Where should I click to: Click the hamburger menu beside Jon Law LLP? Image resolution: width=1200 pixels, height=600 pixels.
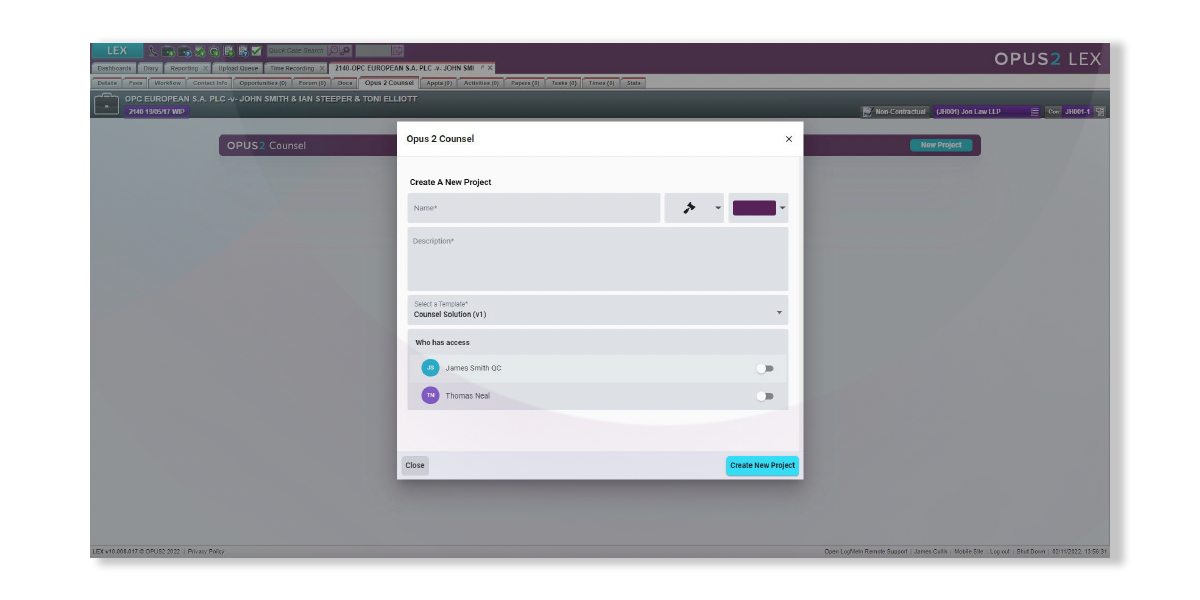pyautogui.click(x=1035, y=111)
